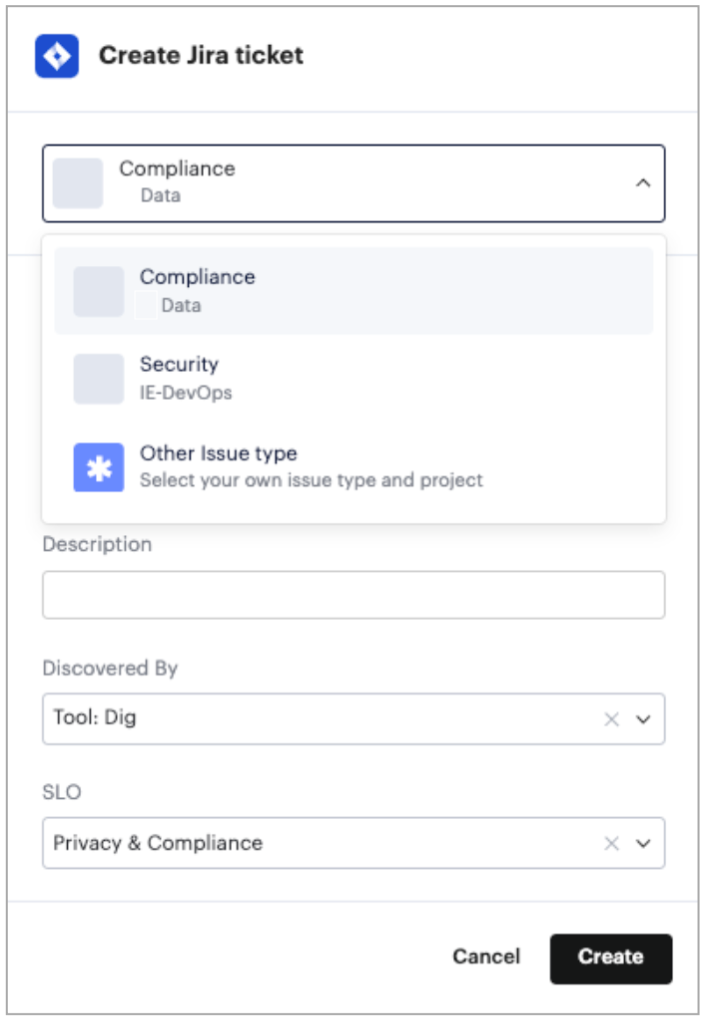Expand the Discovered By dropdown arrow
This screenshot has height=1022, width=706.
click(x=643, y=720)
